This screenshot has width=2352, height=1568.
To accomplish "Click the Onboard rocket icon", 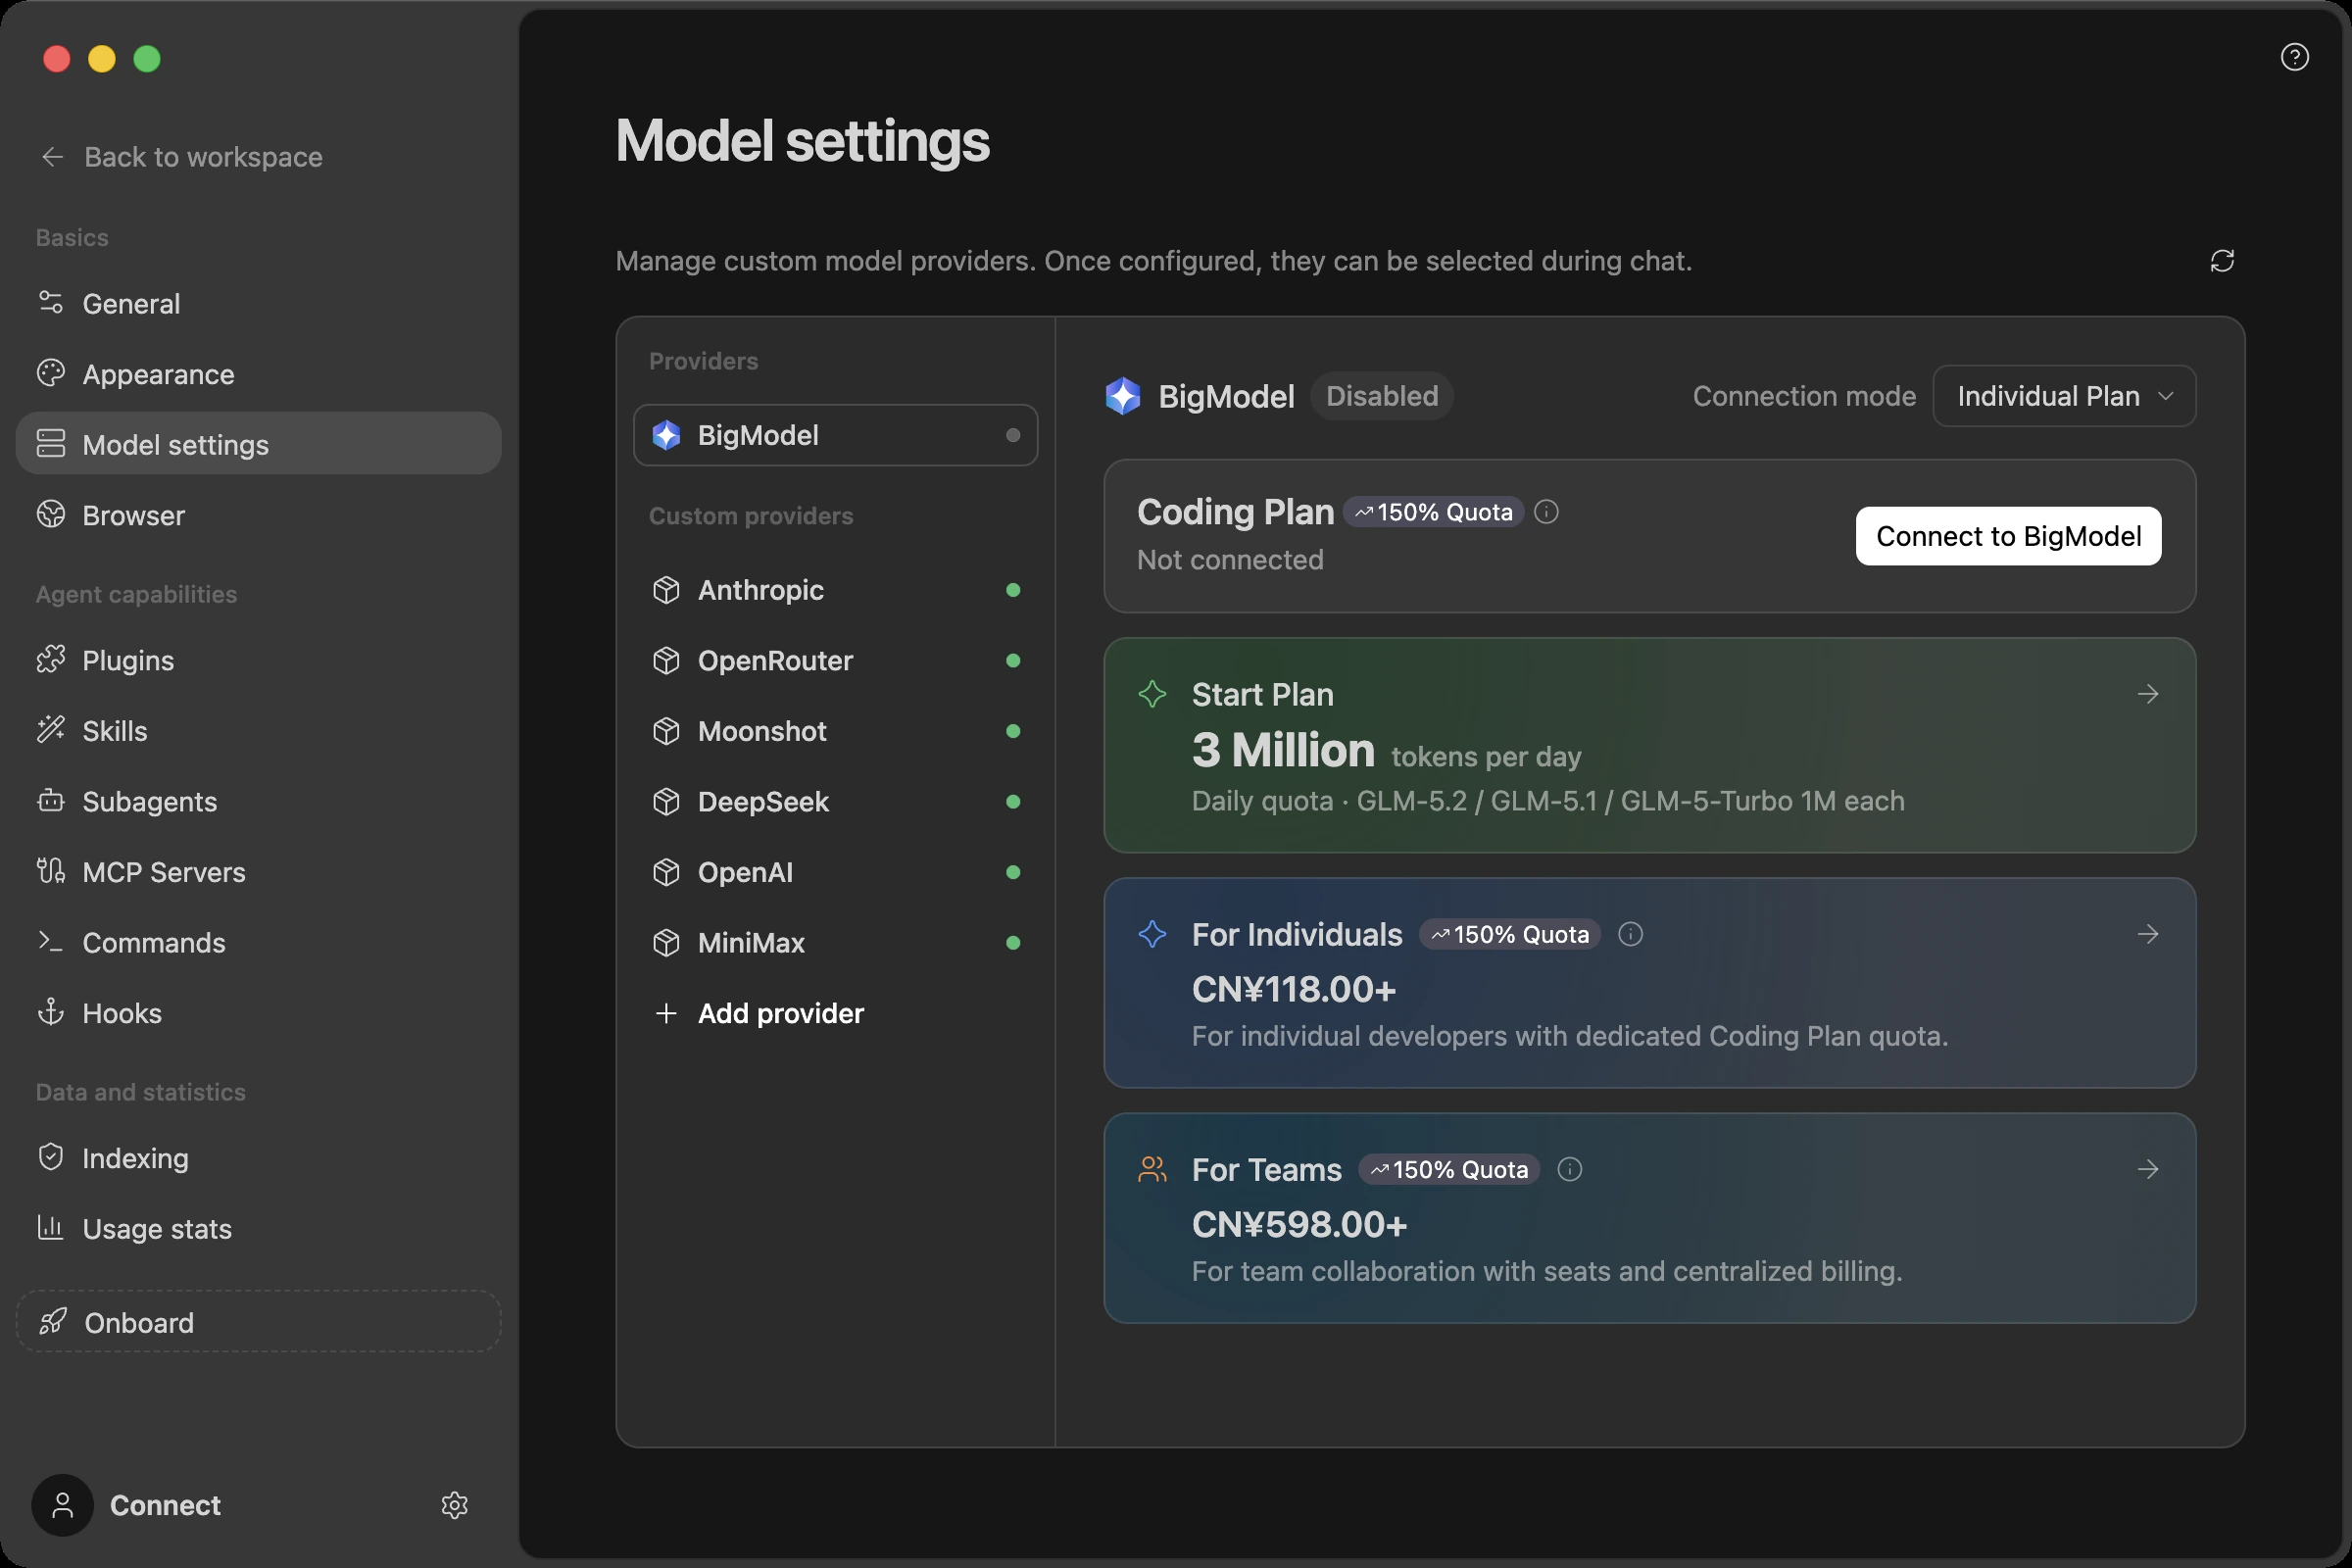I will (x=53, y=1322).
